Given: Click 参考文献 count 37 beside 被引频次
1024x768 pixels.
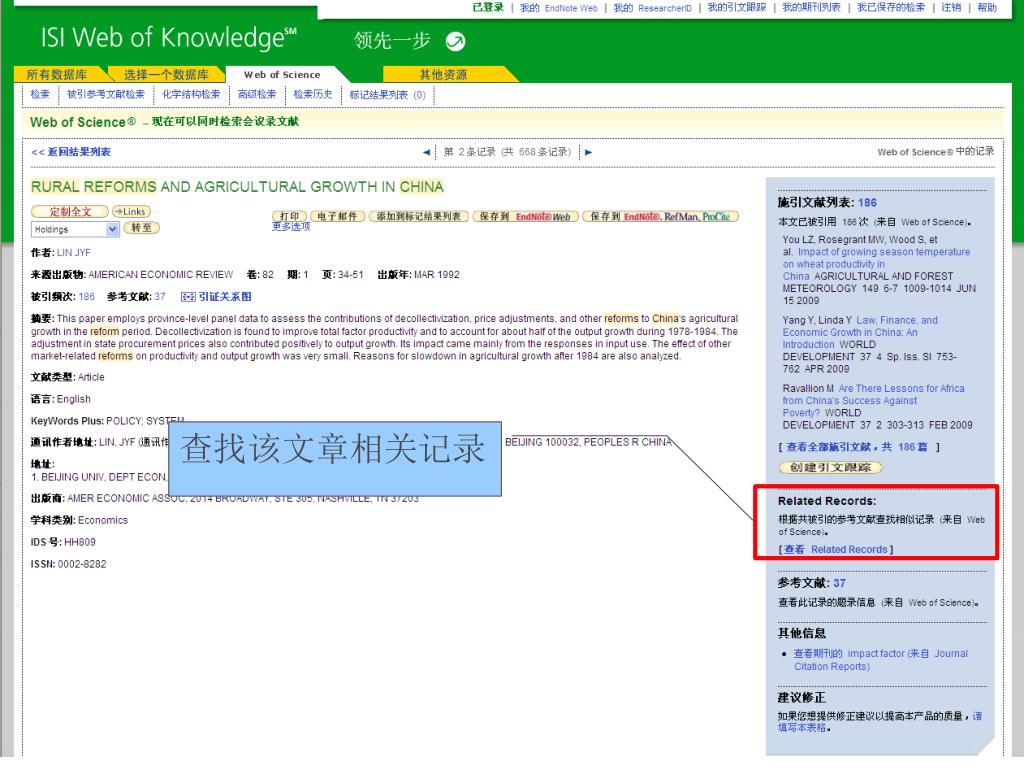Looking at the screenshot, I should (160, 296).
